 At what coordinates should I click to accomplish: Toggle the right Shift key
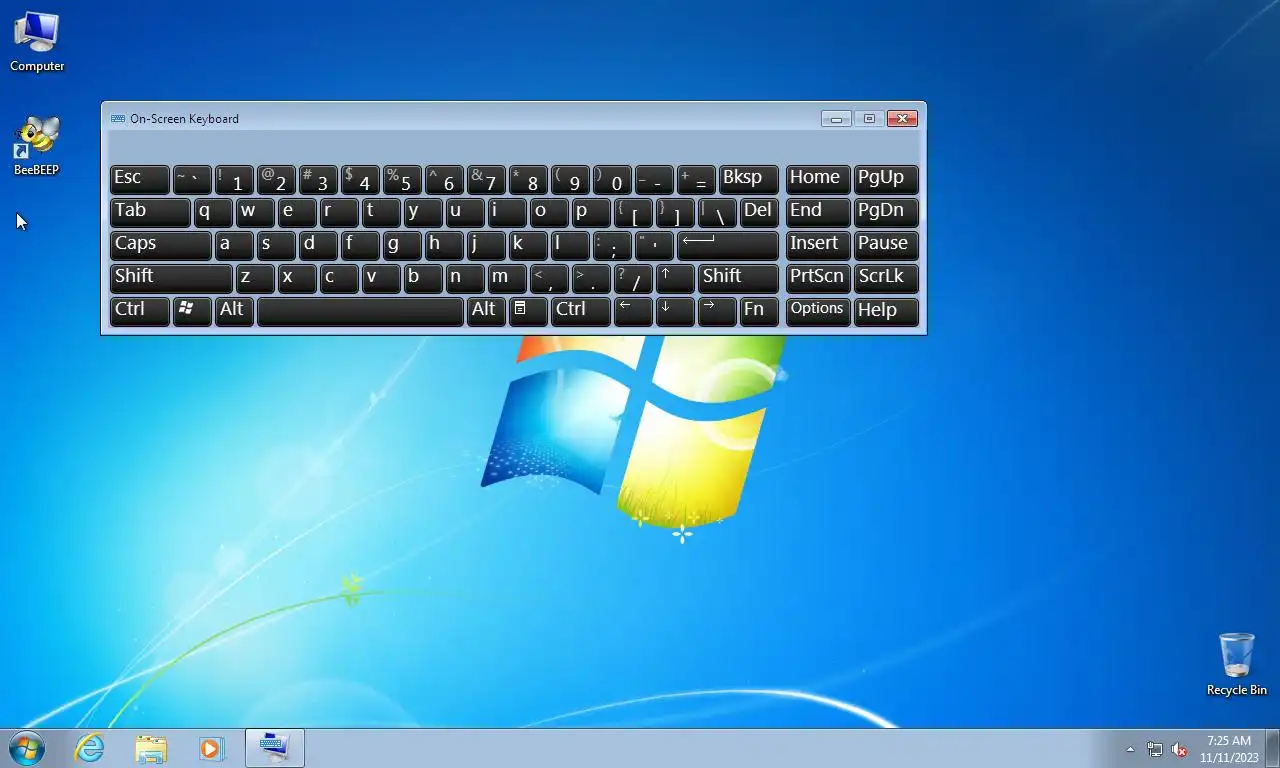point(738,278)
